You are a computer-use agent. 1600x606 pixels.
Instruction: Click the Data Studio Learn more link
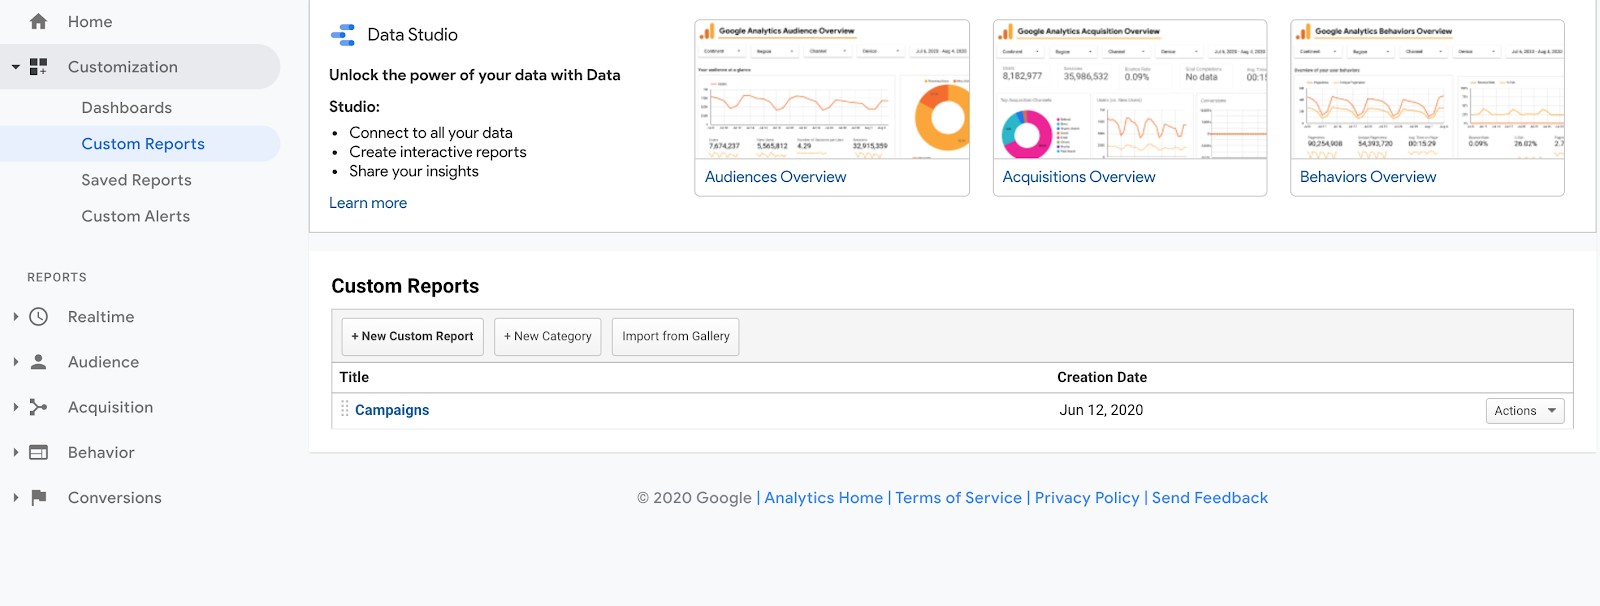[x=368, y=203]
